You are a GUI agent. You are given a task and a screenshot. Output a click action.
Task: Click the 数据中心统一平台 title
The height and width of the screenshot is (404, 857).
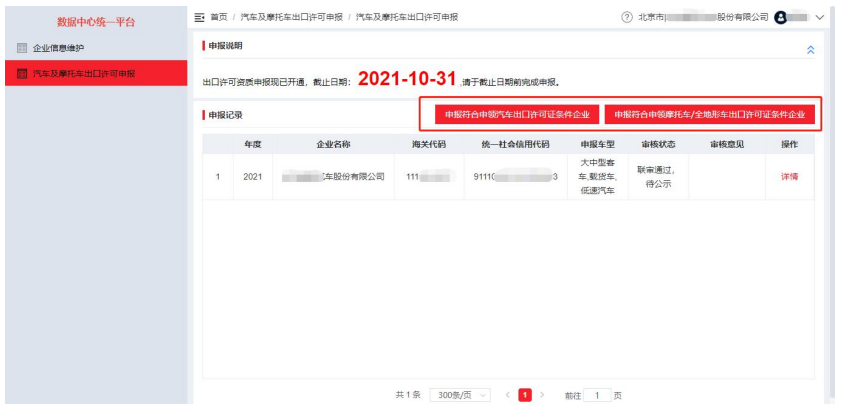point(96,22)
